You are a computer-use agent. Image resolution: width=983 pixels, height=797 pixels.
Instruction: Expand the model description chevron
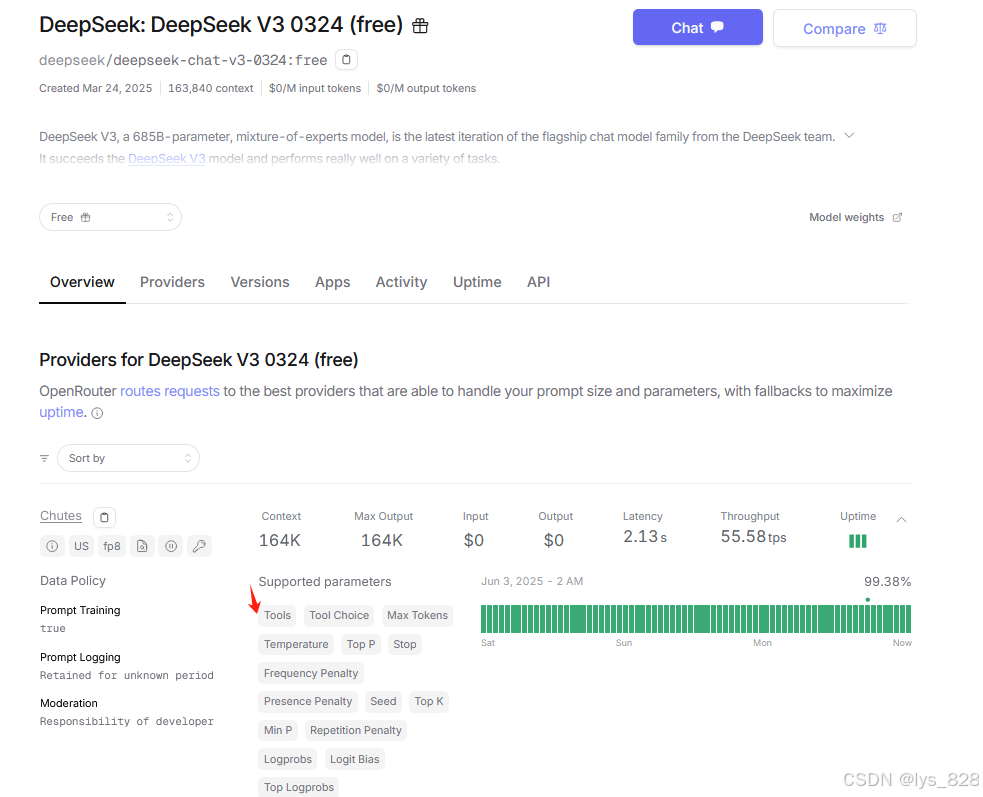849,135
